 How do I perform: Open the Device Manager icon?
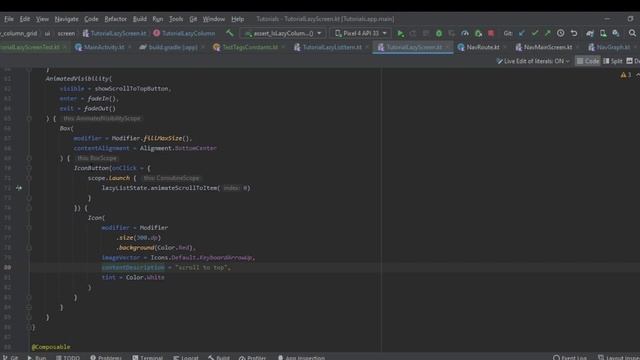coord(603,33)
